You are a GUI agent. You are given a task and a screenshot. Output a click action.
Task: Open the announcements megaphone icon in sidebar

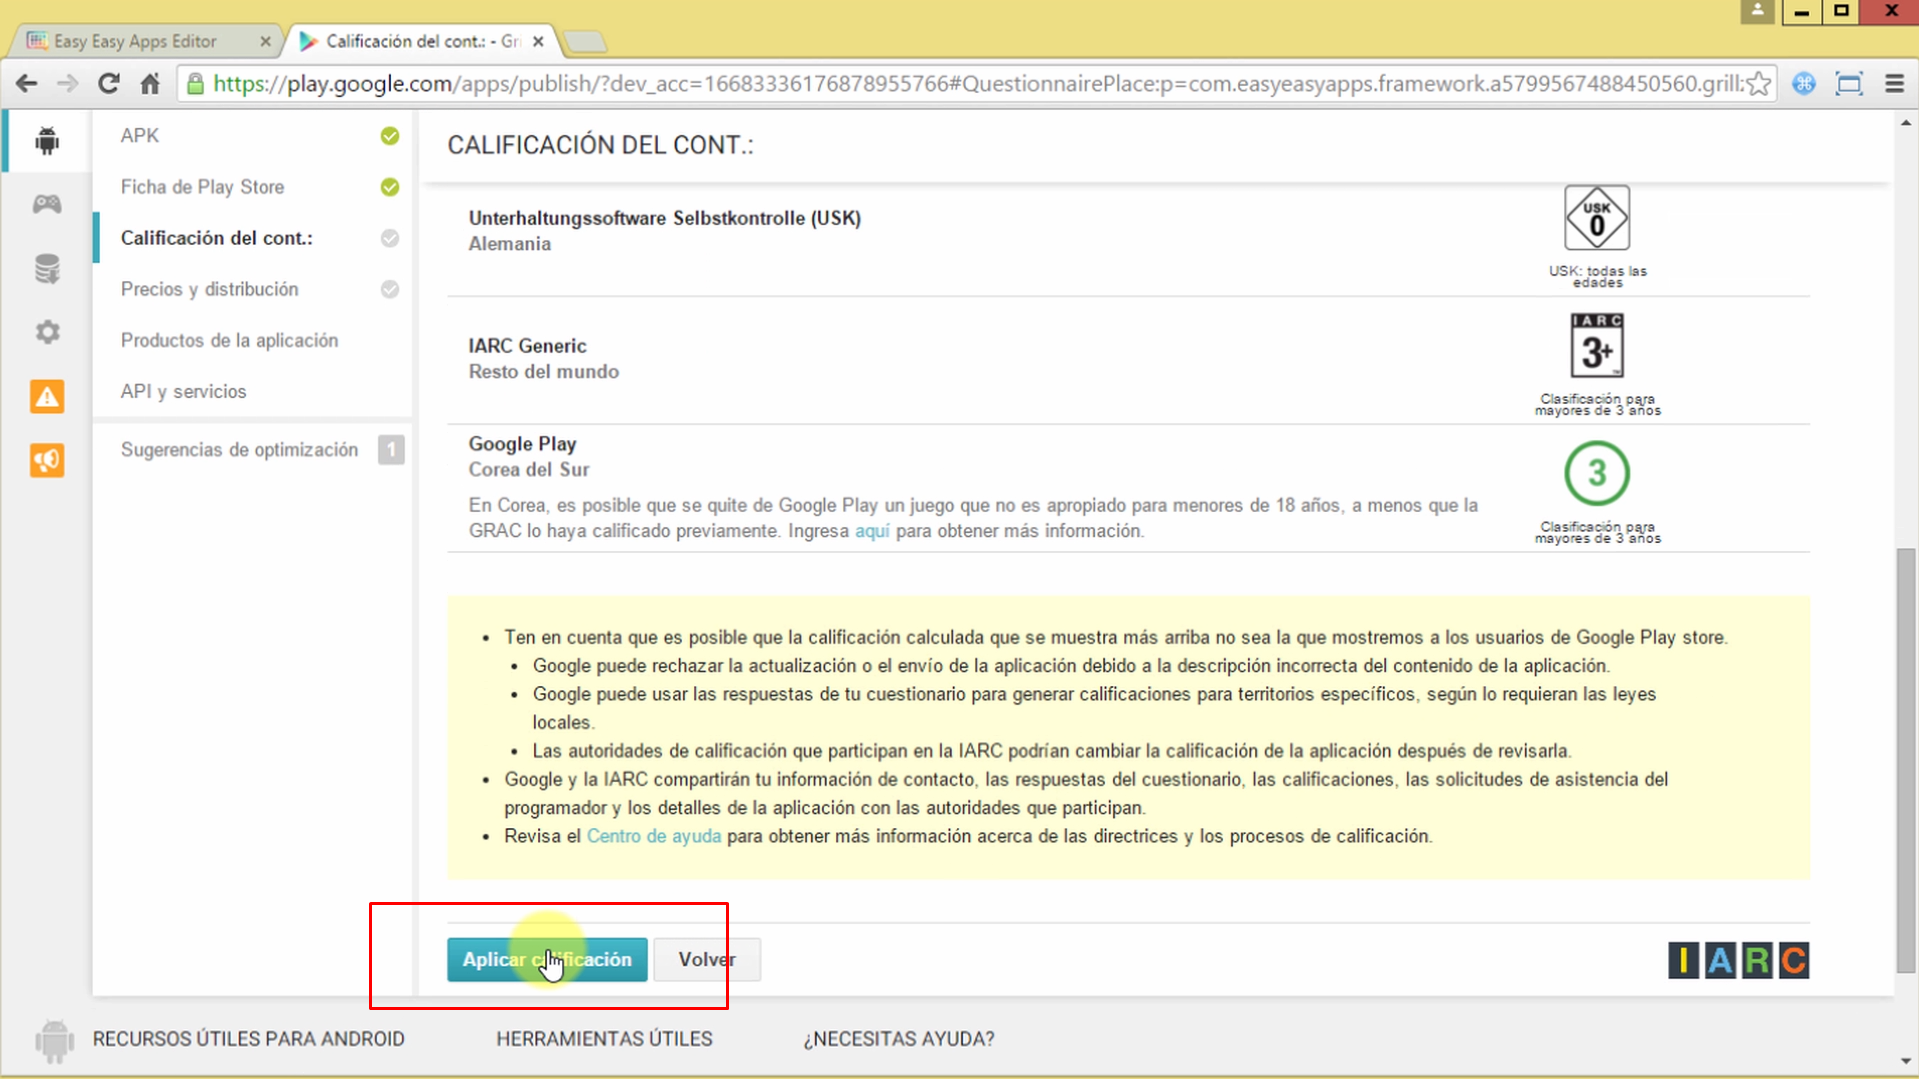tap(46, 460)
